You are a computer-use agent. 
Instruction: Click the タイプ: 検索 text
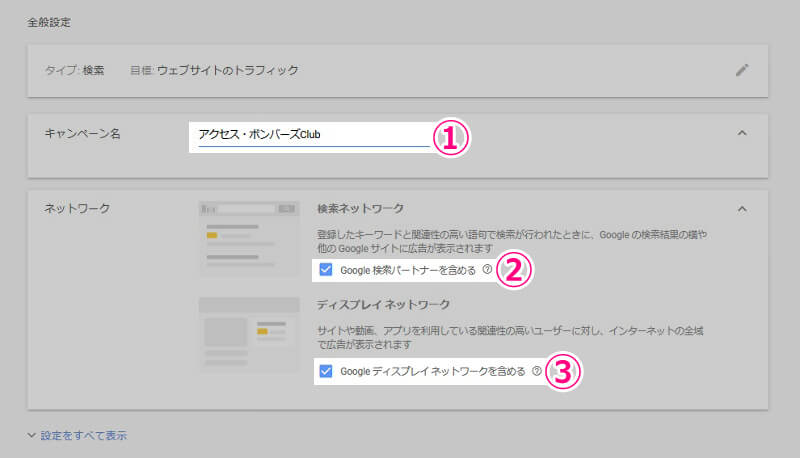coord(74,70)
